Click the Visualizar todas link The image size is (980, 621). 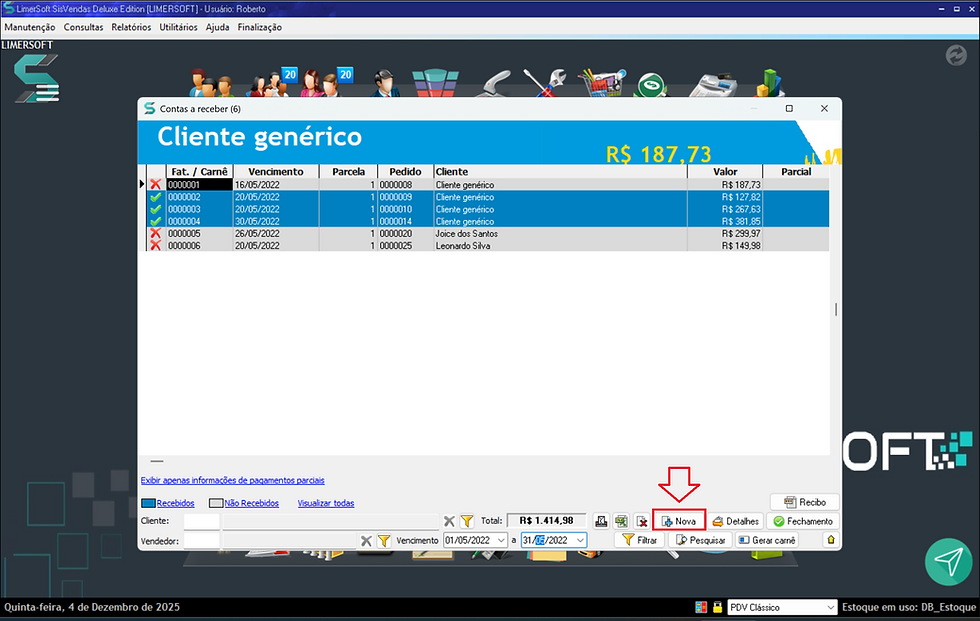(326, 503)
